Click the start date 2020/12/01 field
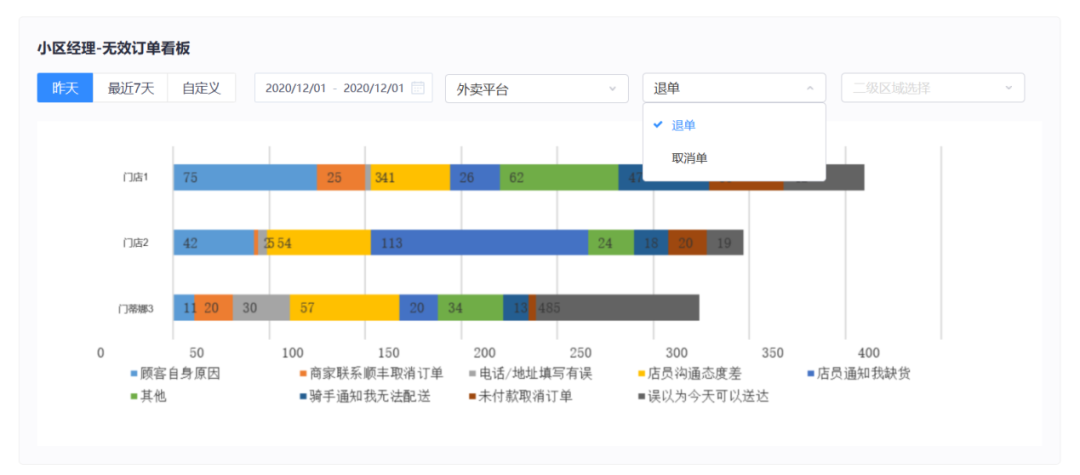Image resolution: width=1080 pixels, height=475 pixels. tap(297, 88)
